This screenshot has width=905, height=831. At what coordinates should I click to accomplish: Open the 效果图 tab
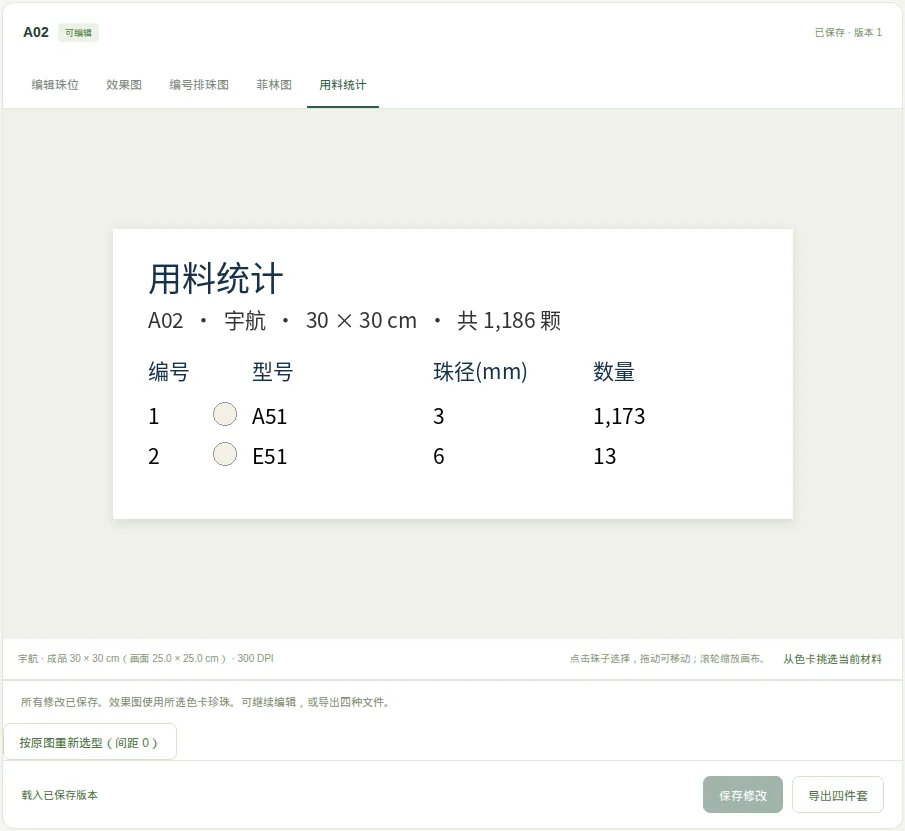124,85
